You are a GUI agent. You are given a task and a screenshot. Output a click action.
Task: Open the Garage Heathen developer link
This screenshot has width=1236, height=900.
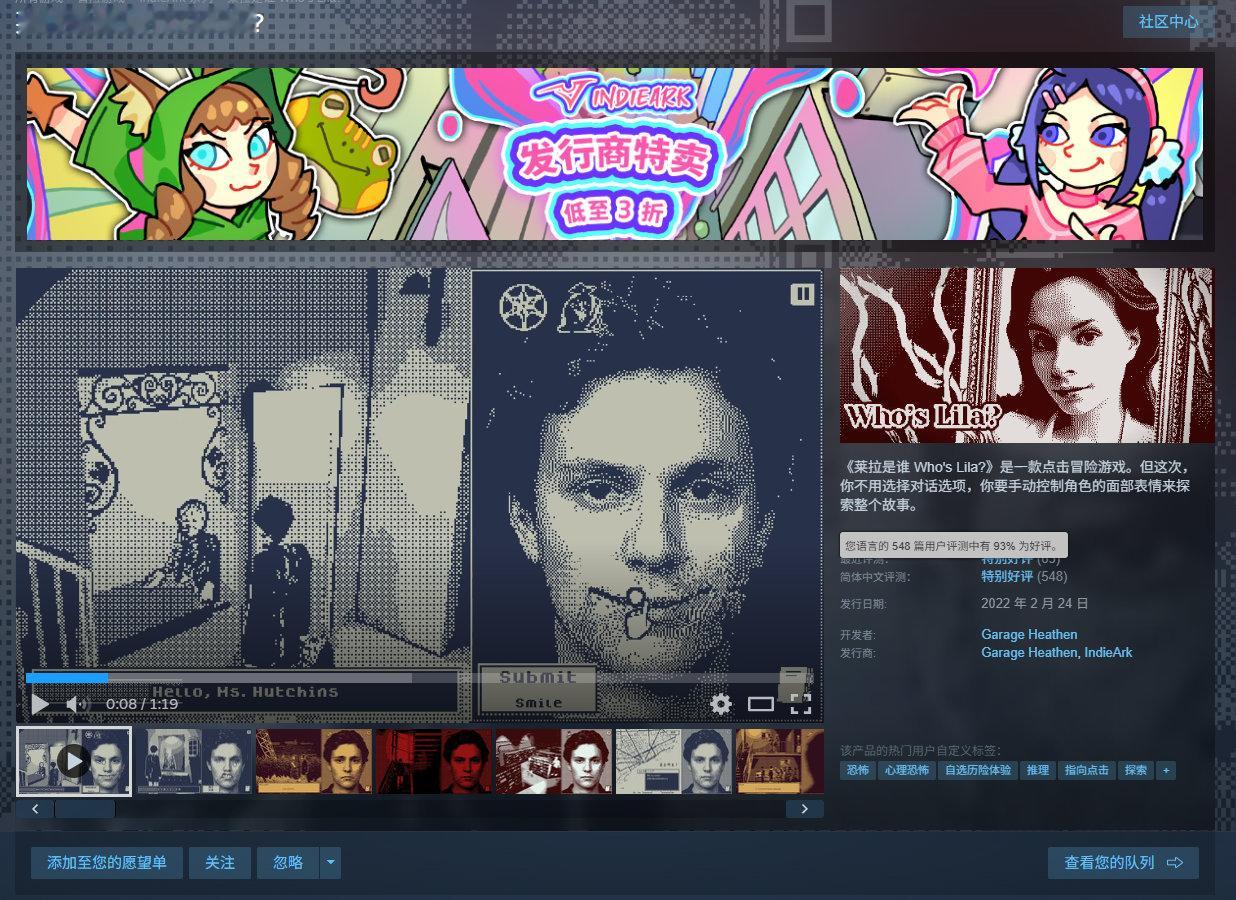tap(1029, 634)
